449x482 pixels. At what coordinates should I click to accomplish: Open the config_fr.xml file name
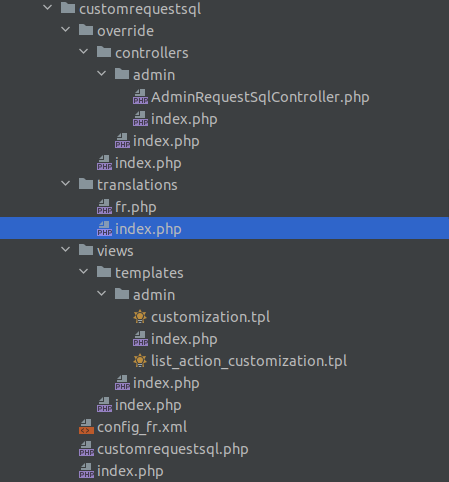[142, 427]
